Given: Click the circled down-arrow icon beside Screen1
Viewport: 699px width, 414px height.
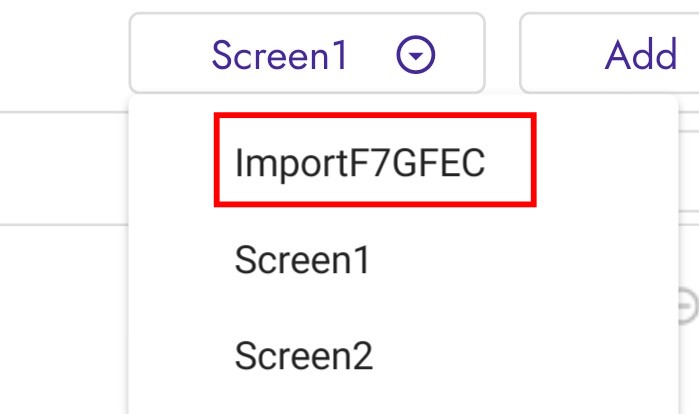Looking at the screenshot, I should (415, 56).
